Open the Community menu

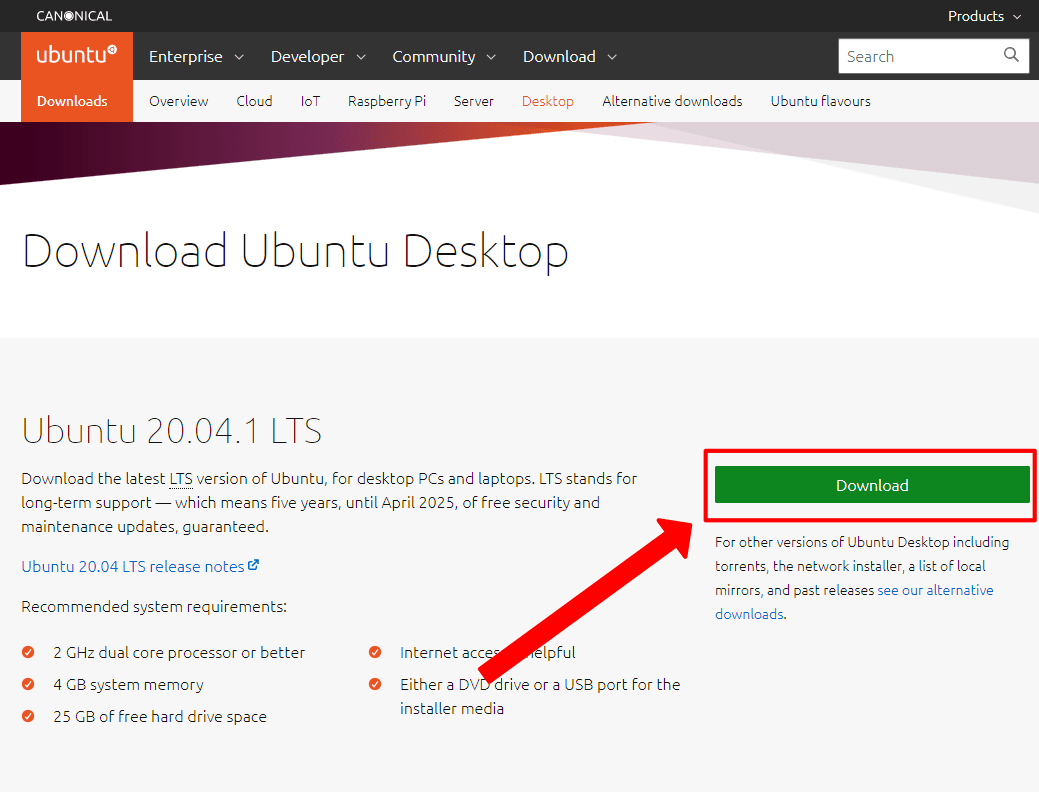coord(444,56)
